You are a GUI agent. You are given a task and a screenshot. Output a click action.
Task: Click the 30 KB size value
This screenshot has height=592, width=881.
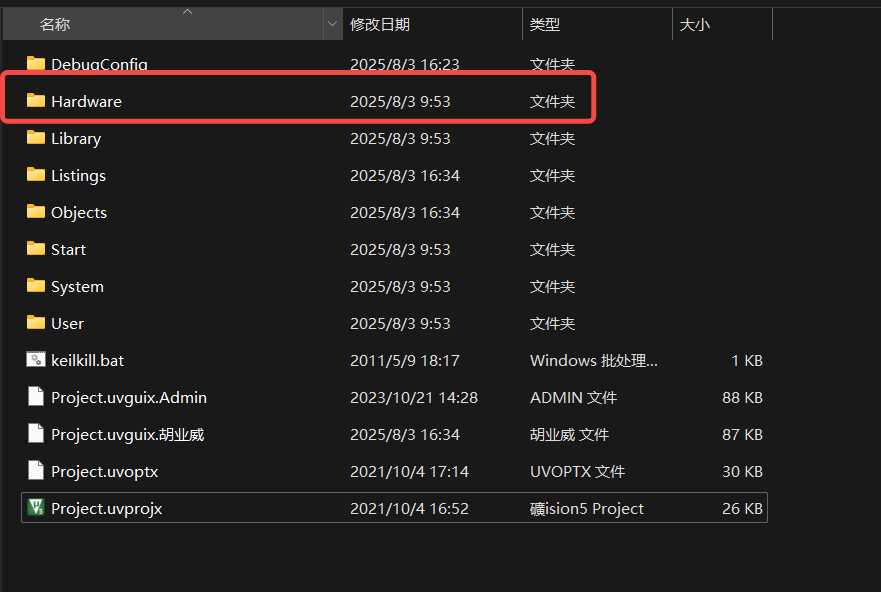point(742,472)
